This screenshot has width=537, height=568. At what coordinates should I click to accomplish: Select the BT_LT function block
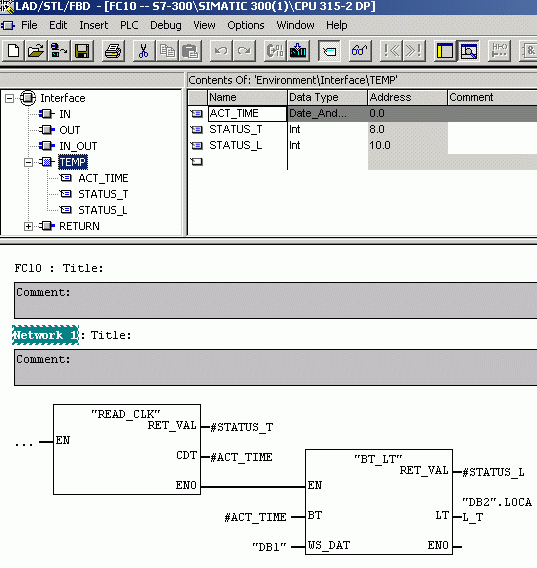tap(379, 502)
